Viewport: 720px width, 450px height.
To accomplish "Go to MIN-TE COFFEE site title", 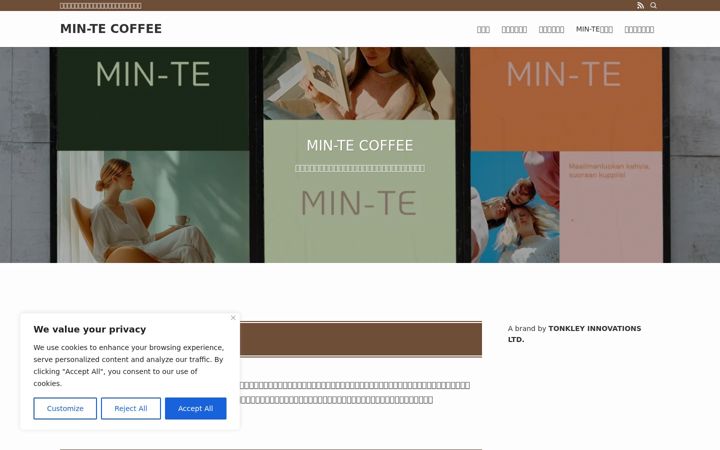I will [x=111, y=28].
